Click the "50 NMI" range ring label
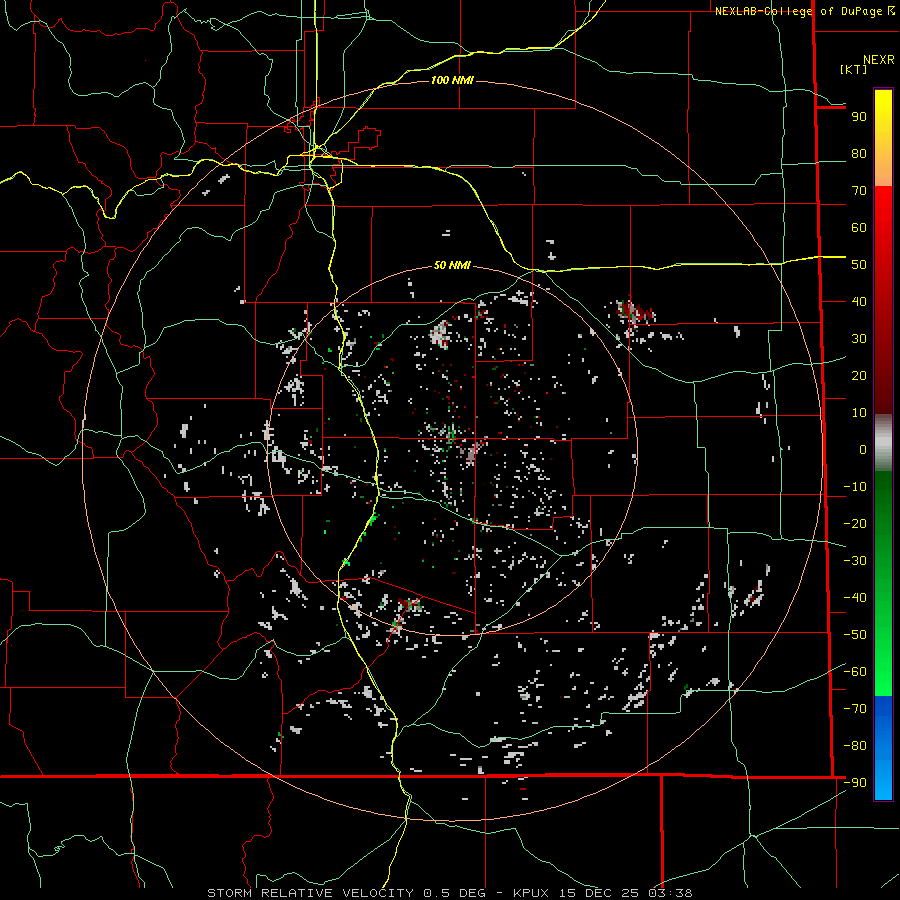This screenshot has width=900, height=900. [452, 265]
